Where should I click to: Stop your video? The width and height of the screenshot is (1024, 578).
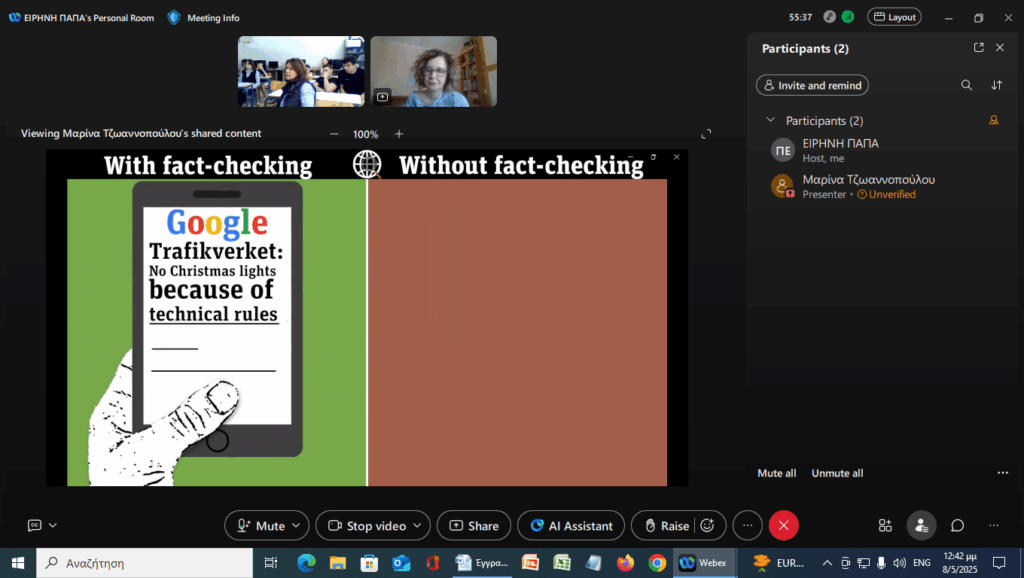367,525
